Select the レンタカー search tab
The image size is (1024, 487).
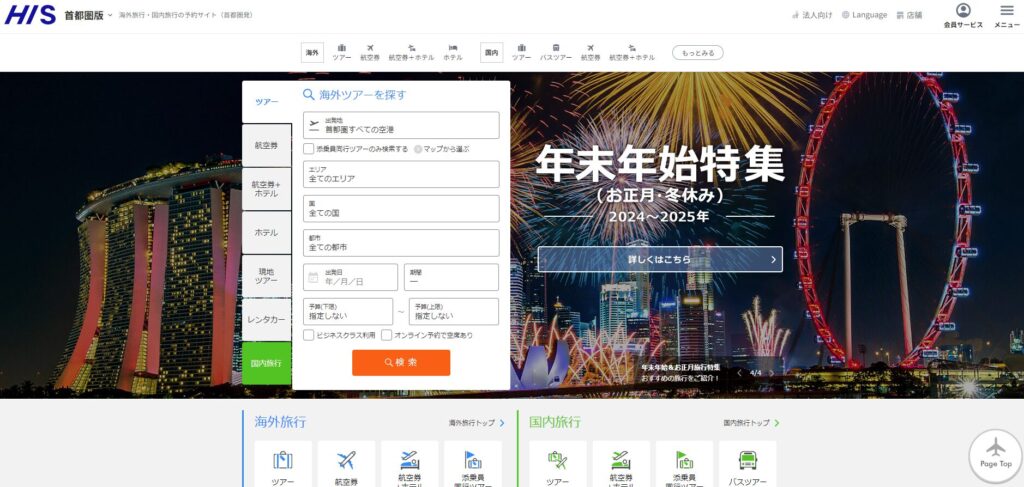pyautogui.click(x=267, y=319)
